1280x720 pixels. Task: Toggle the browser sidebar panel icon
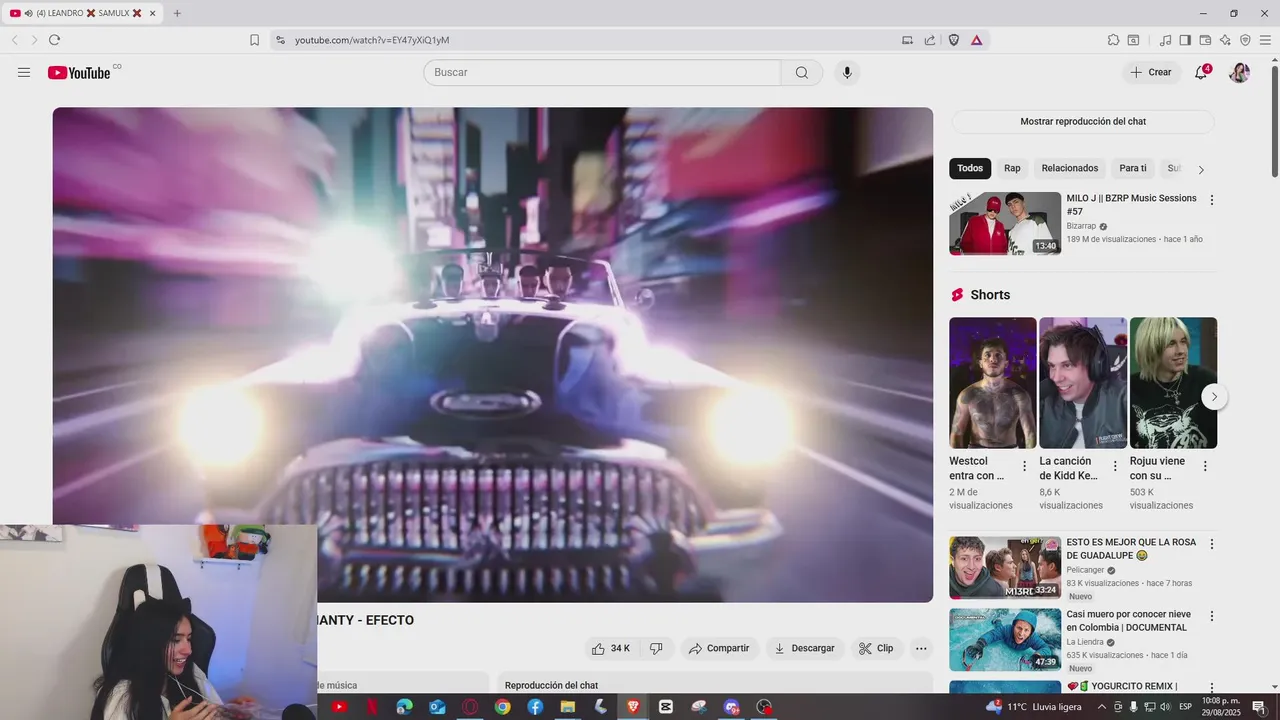(1185, 40)
